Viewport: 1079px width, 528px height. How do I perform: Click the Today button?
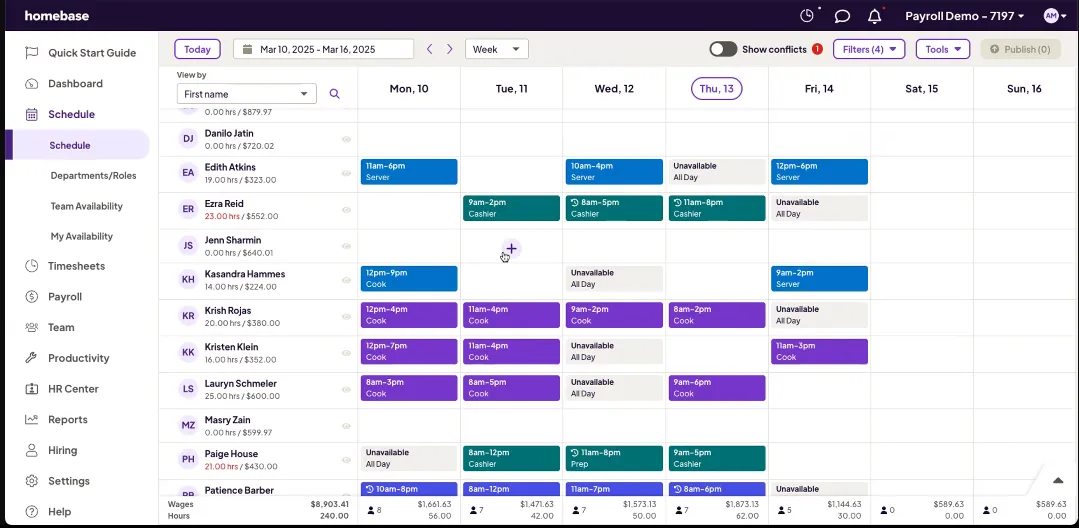tap(197, 49)
